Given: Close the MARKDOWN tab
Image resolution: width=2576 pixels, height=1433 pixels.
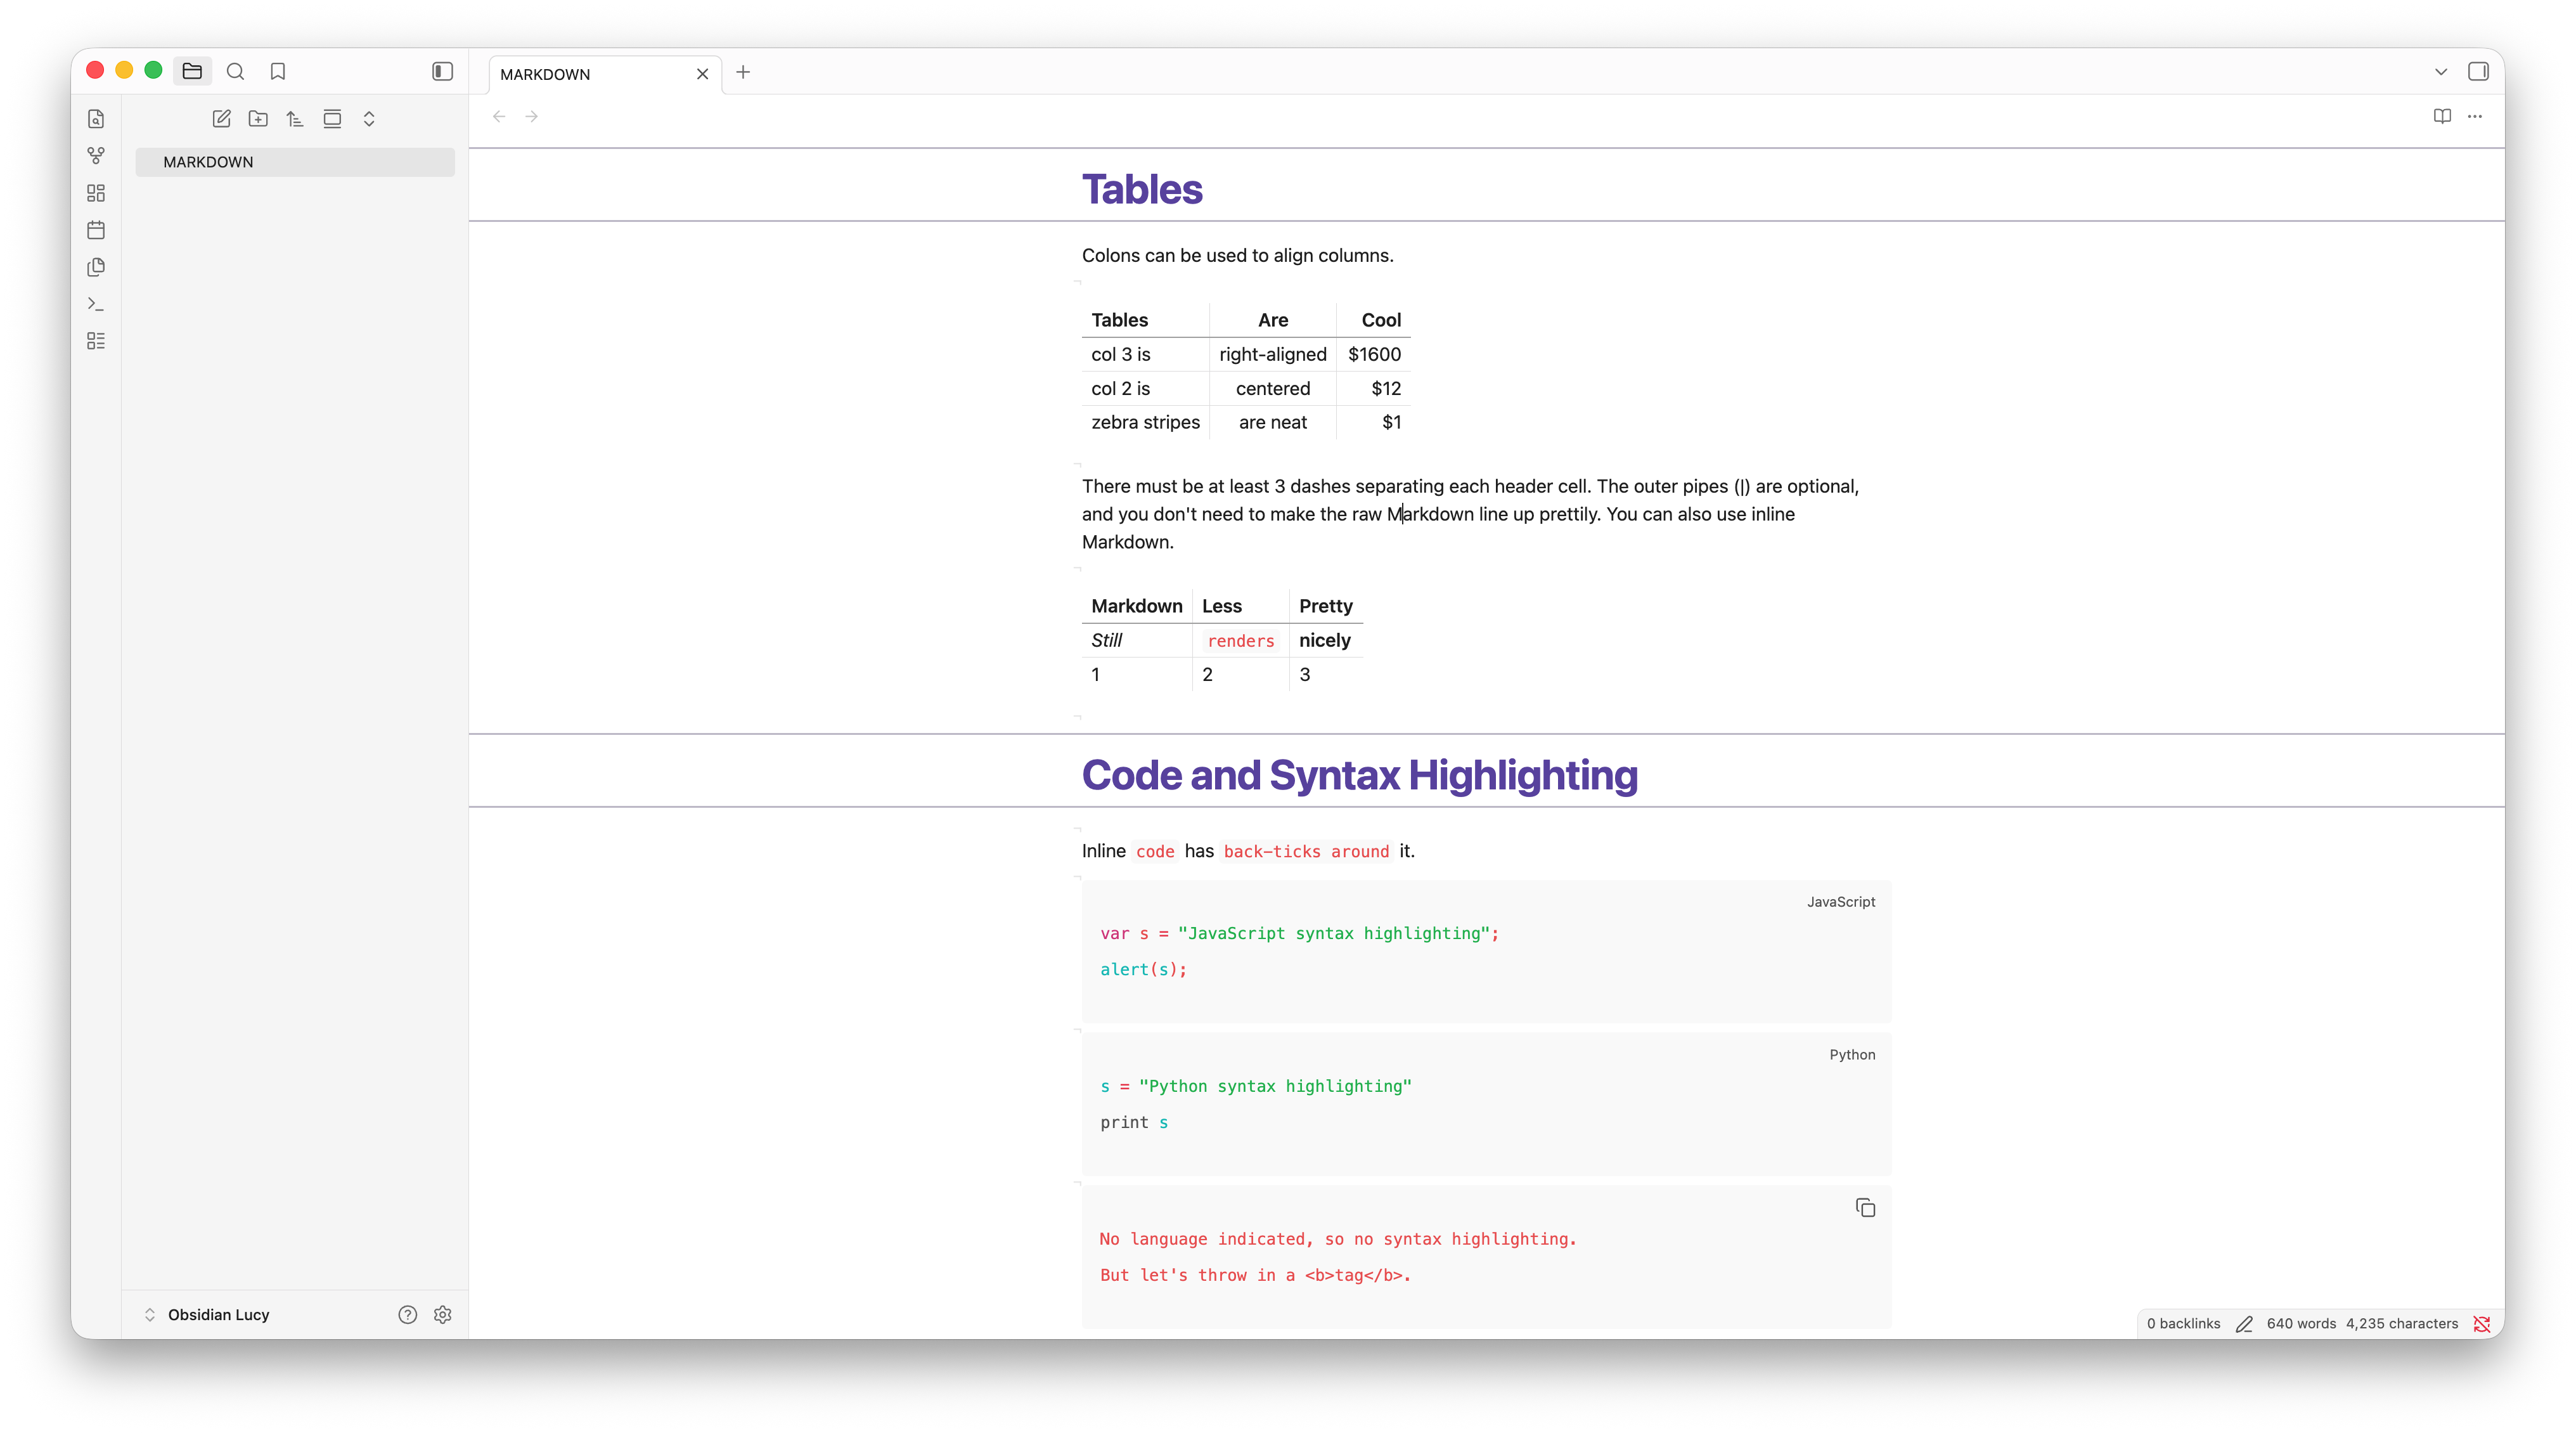Looking at the screenshot, I should click(x=702, y=74).
